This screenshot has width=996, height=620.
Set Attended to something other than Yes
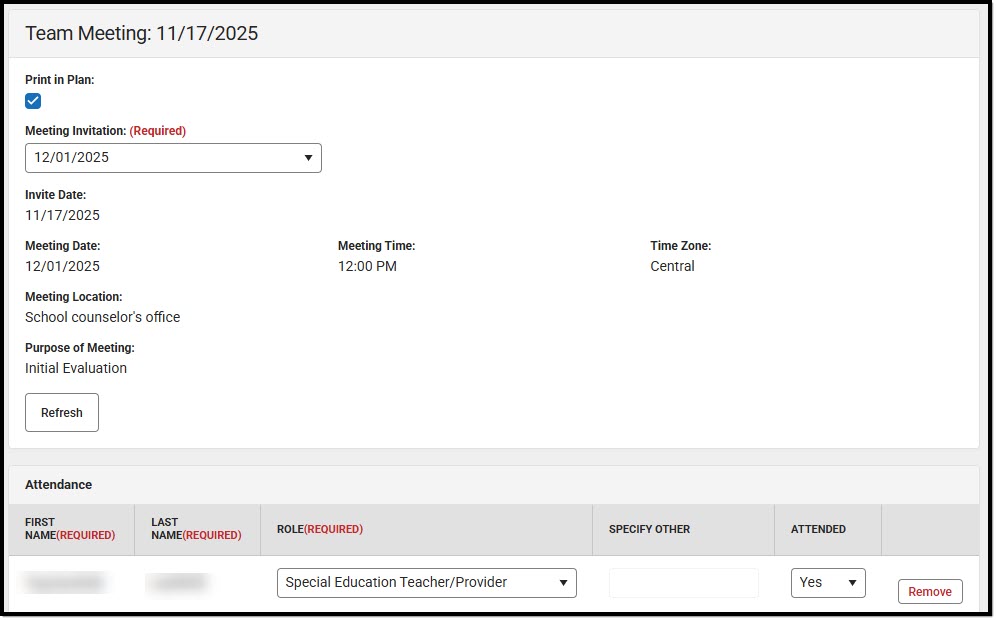pos(828,583)
